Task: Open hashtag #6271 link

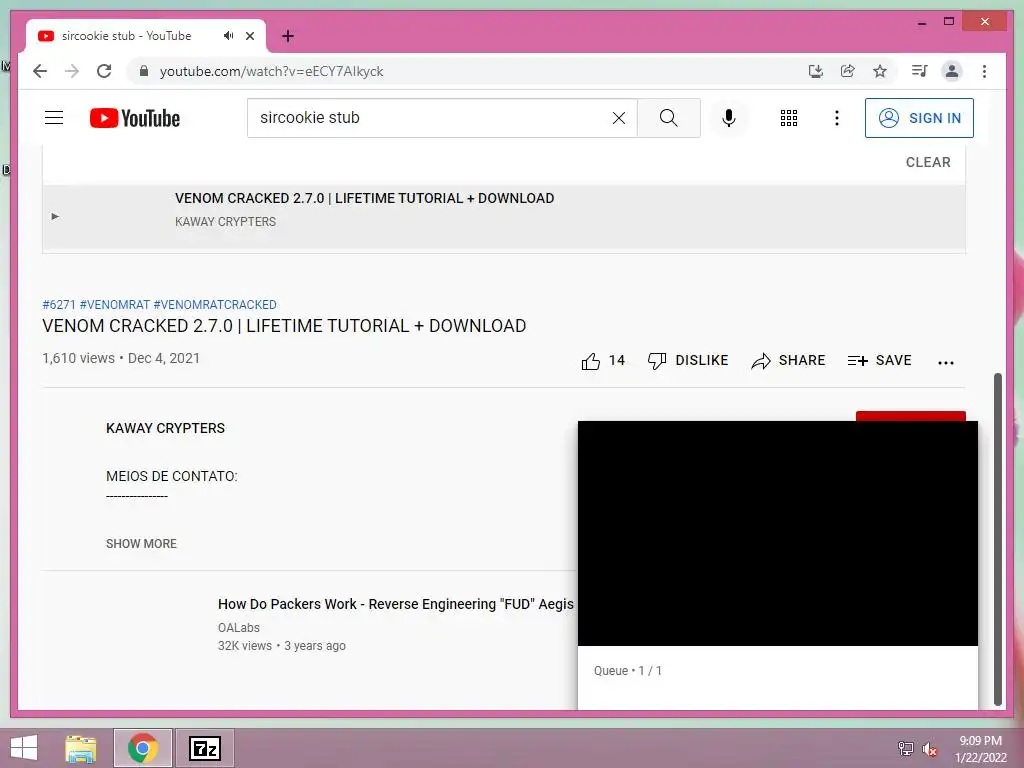Action: [59, 304]
